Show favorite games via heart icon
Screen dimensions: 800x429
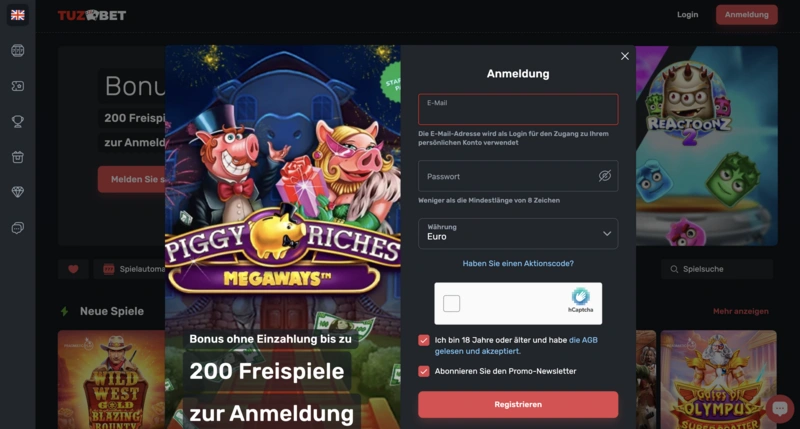(x=73, y=269)
